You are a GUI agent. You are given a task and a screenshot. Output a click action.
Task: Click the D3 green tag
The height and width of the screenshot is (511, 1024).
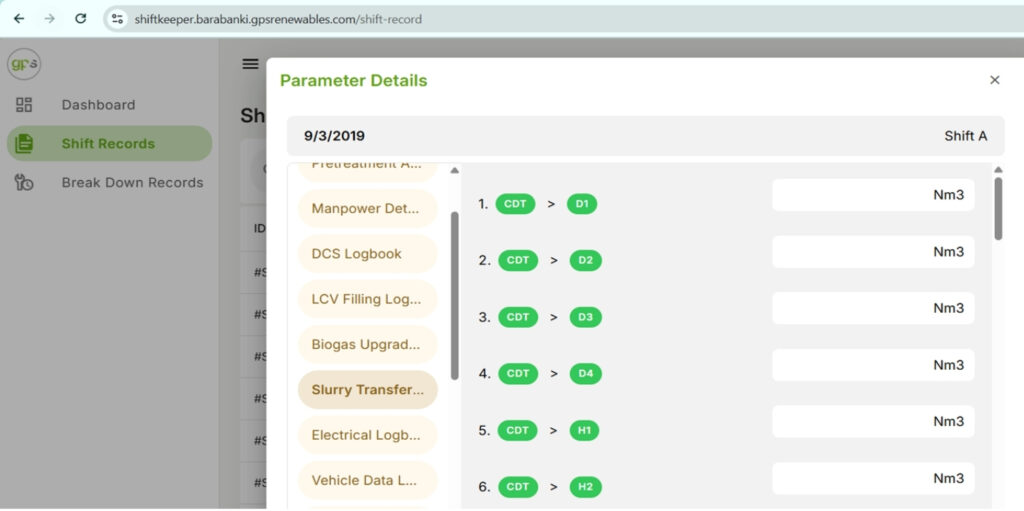(585, 317)
